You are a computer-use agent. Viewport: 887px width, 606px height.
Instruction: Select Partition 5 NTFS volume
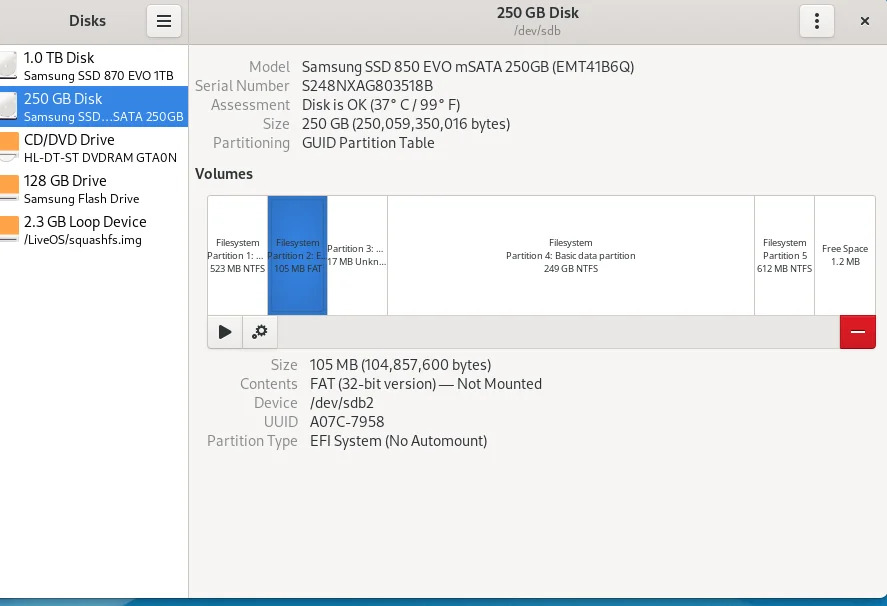point(784,255)
